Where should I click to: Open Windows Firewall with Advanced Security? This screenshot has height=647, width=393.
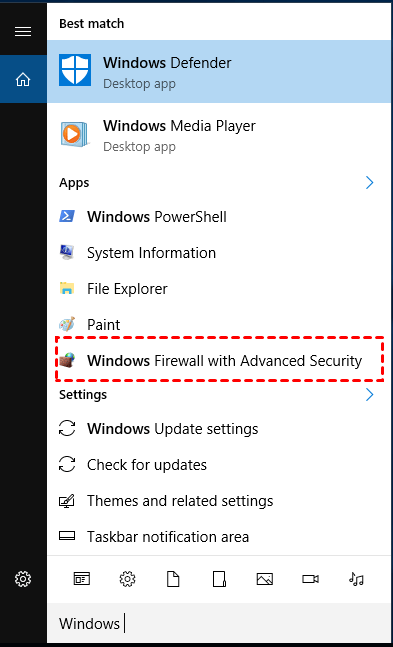pyautogui.click(x=220, y=361)
